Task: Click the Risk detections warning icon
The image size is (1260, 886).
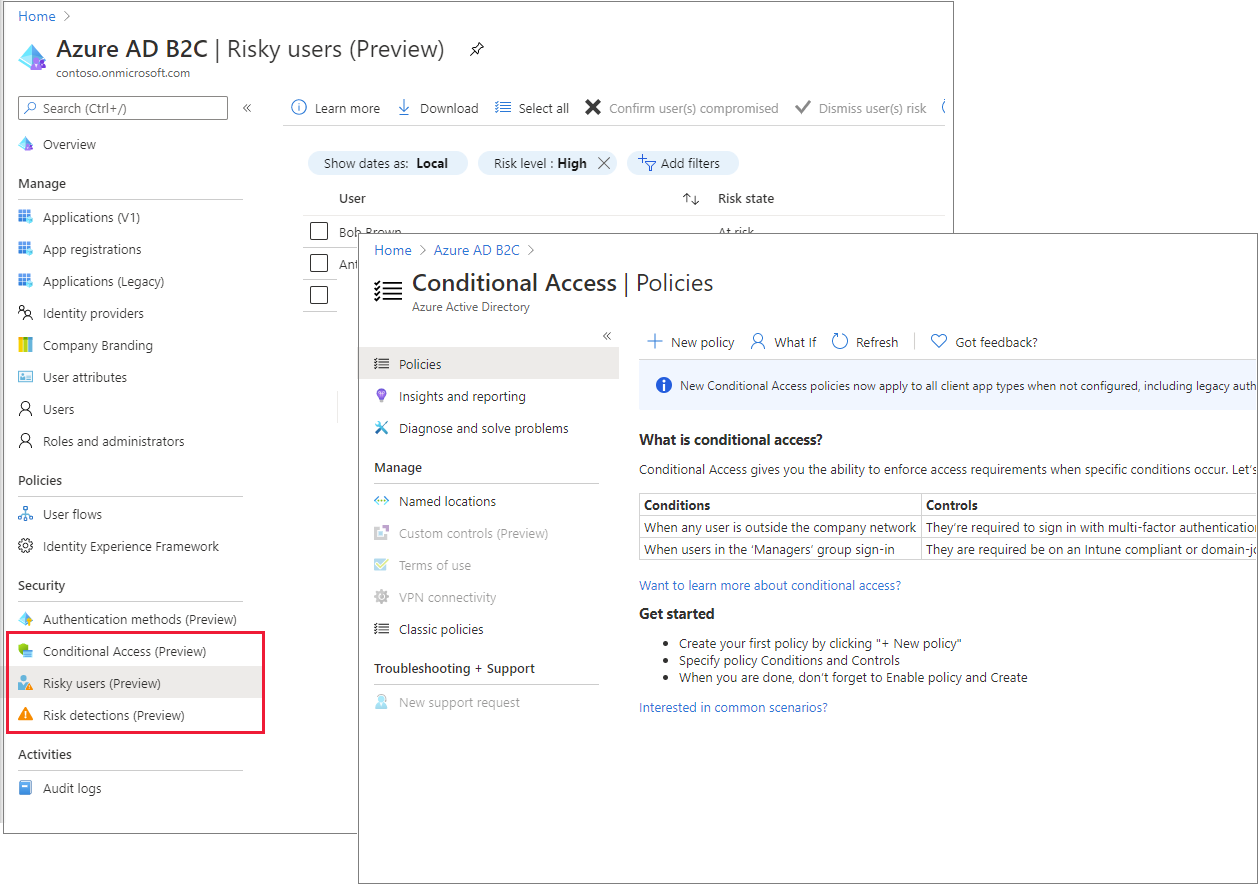Action: (x=26, y=715)
